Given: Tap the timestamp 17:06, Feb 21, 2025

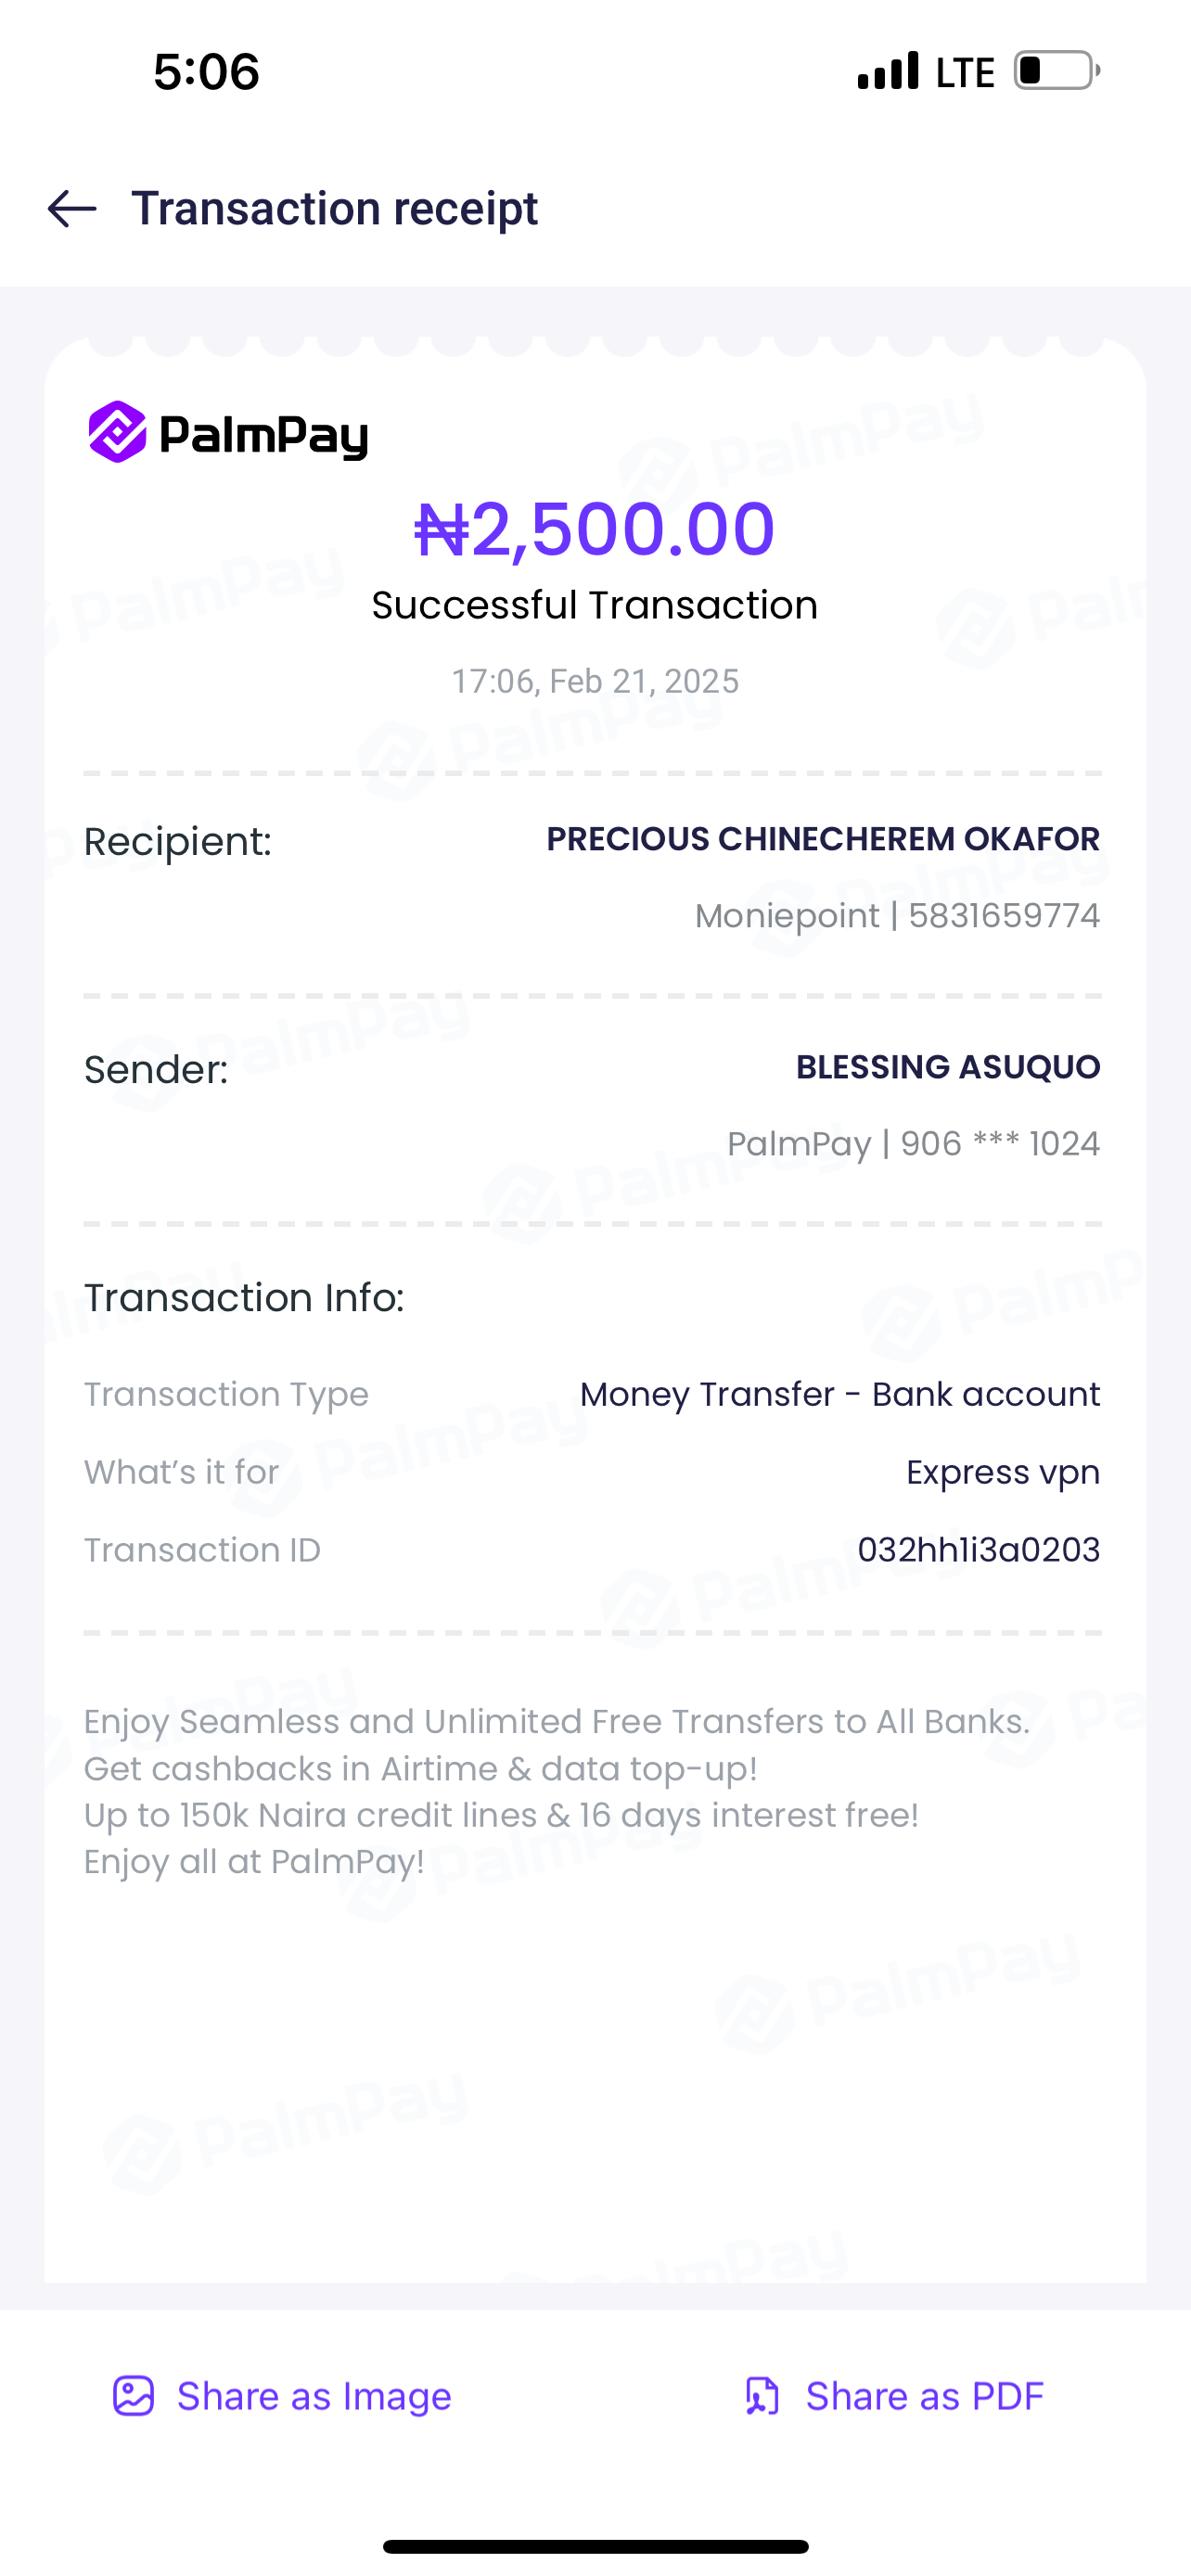Looking at the screenshot, I should tap(595, 681).
